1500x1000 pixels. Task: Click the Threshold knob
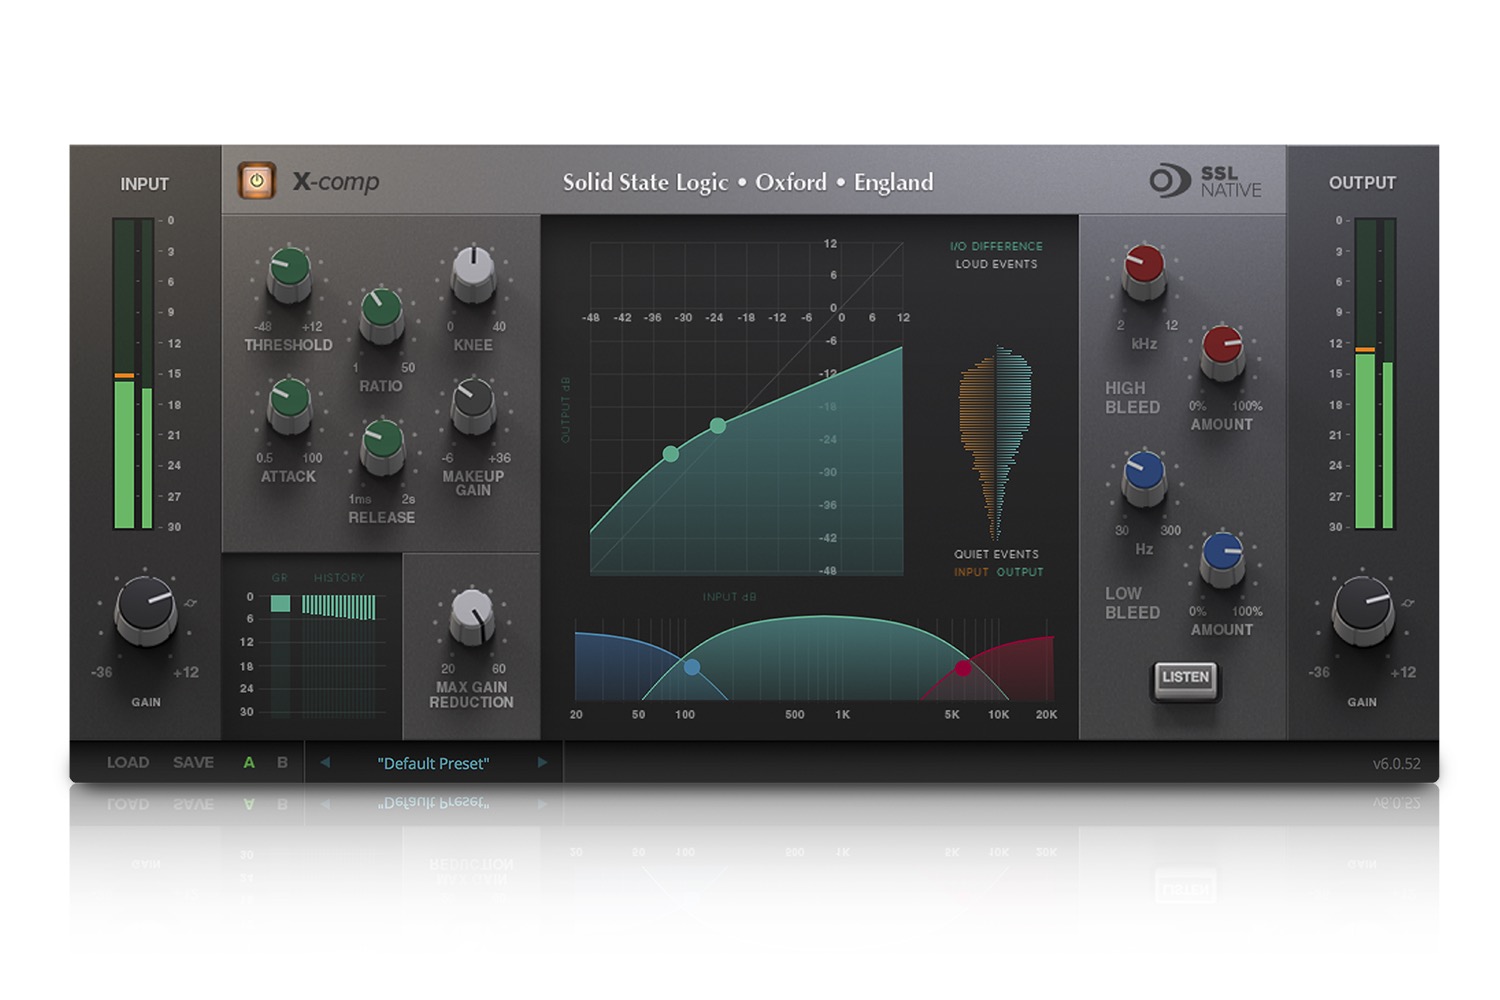pyautogui.click(x=289, y=273)
